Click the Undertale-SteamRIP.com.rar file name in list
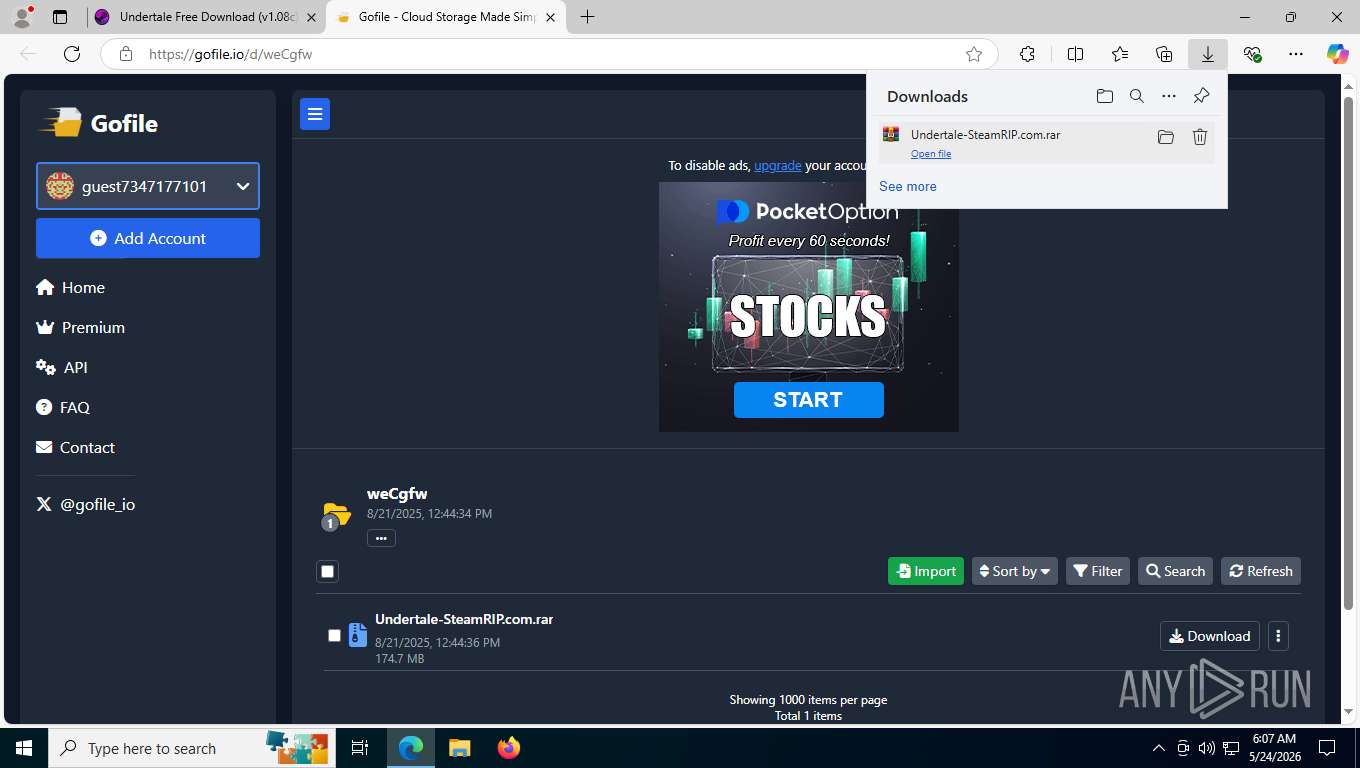This screenshot has height=768, width=1360. coord(464,619)
